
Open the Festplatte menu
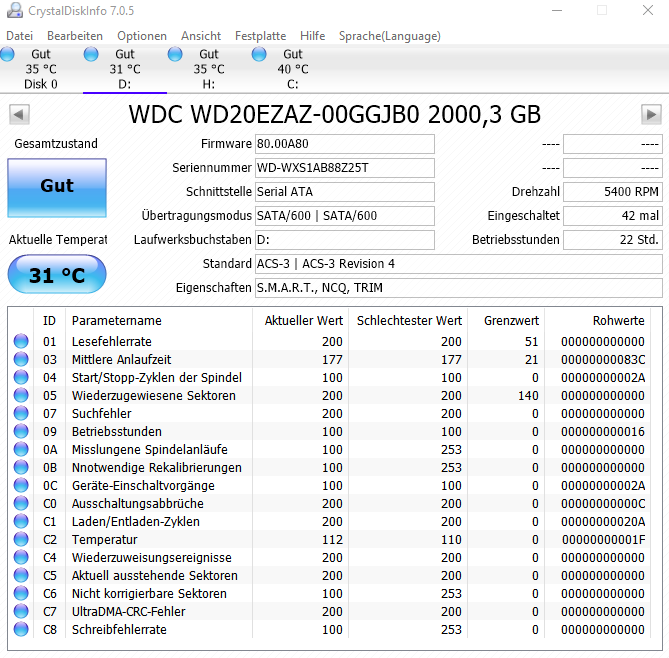tap(260, 36)
